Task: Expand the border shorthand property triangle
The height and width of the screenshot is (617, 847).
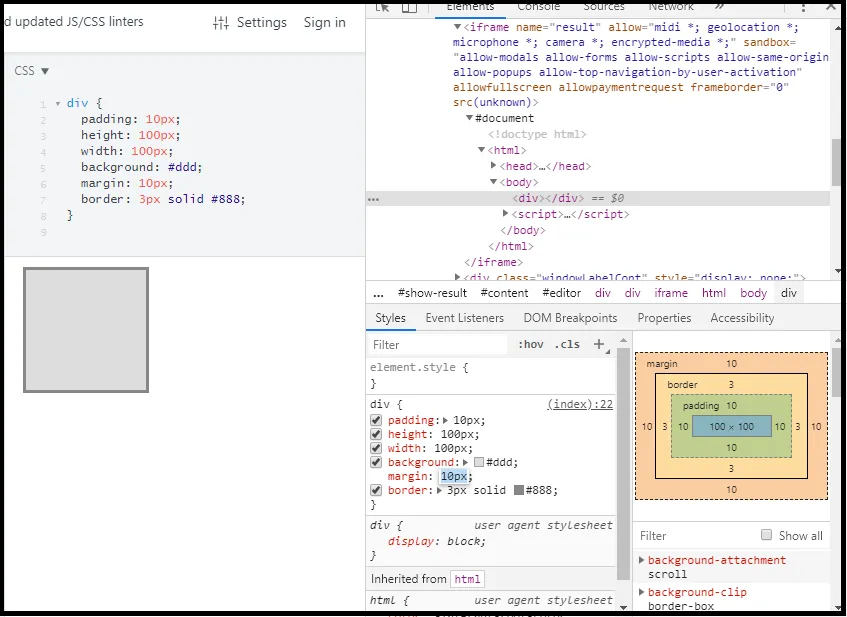Action: tap(441, 491)
